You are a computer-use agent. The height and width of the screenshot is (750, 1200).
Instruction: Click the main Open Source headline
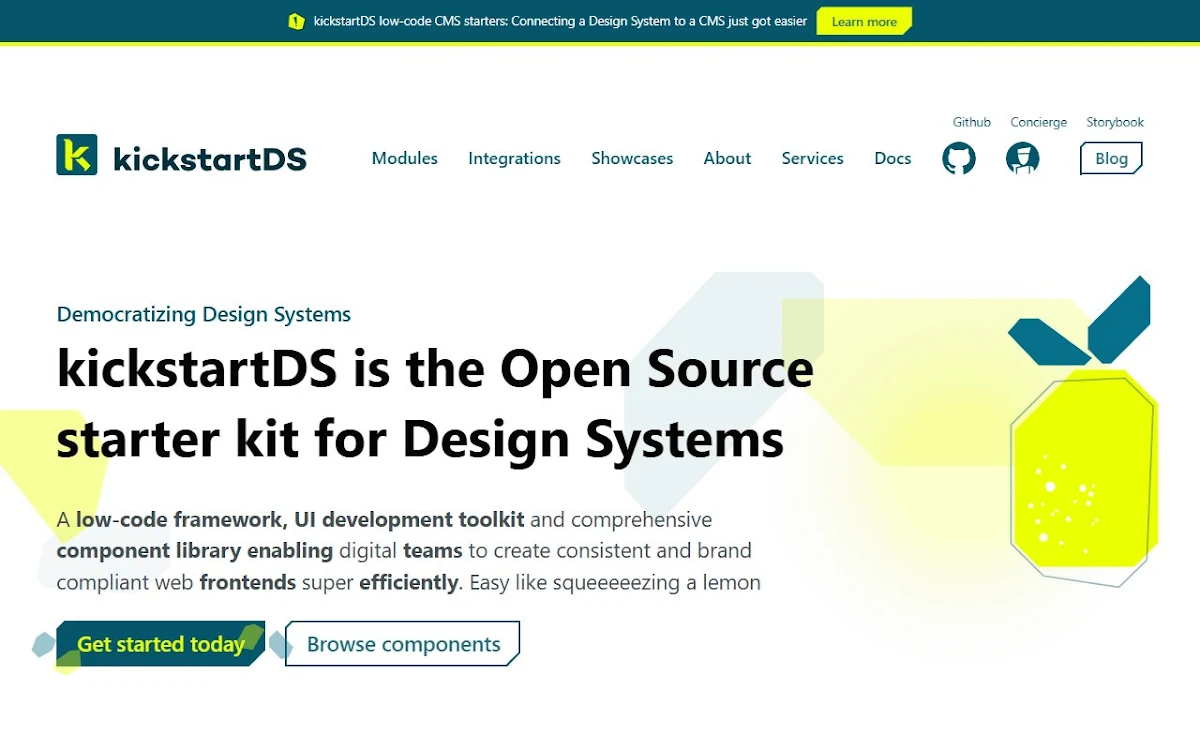(x=435, y=404)
